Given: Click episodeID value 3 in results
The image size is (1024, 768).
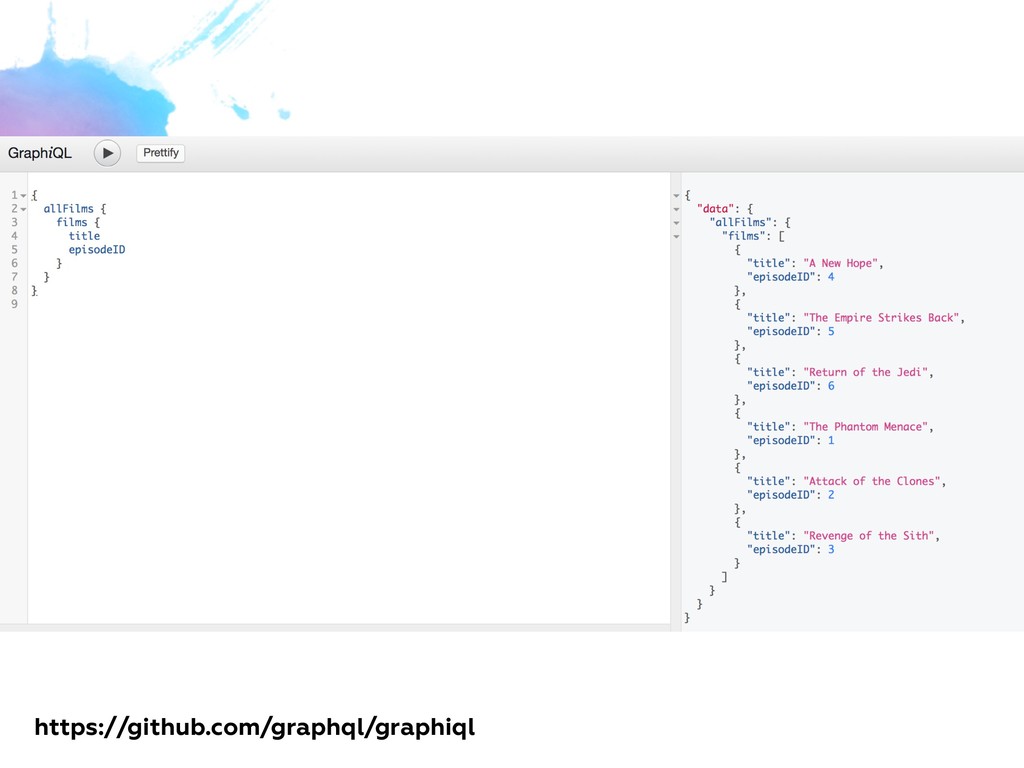Looking at the screenshot, I should point(831,550).
